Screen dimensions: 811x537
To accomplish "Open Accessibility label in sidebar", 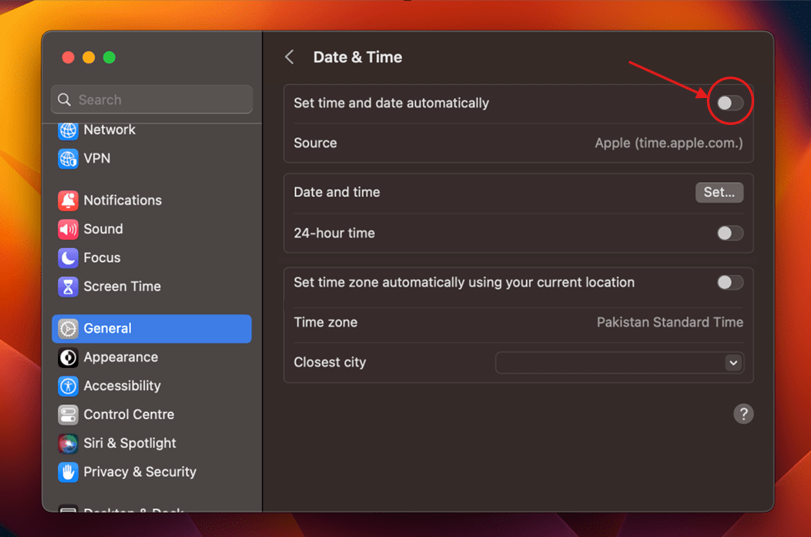I will click(122, 386).
